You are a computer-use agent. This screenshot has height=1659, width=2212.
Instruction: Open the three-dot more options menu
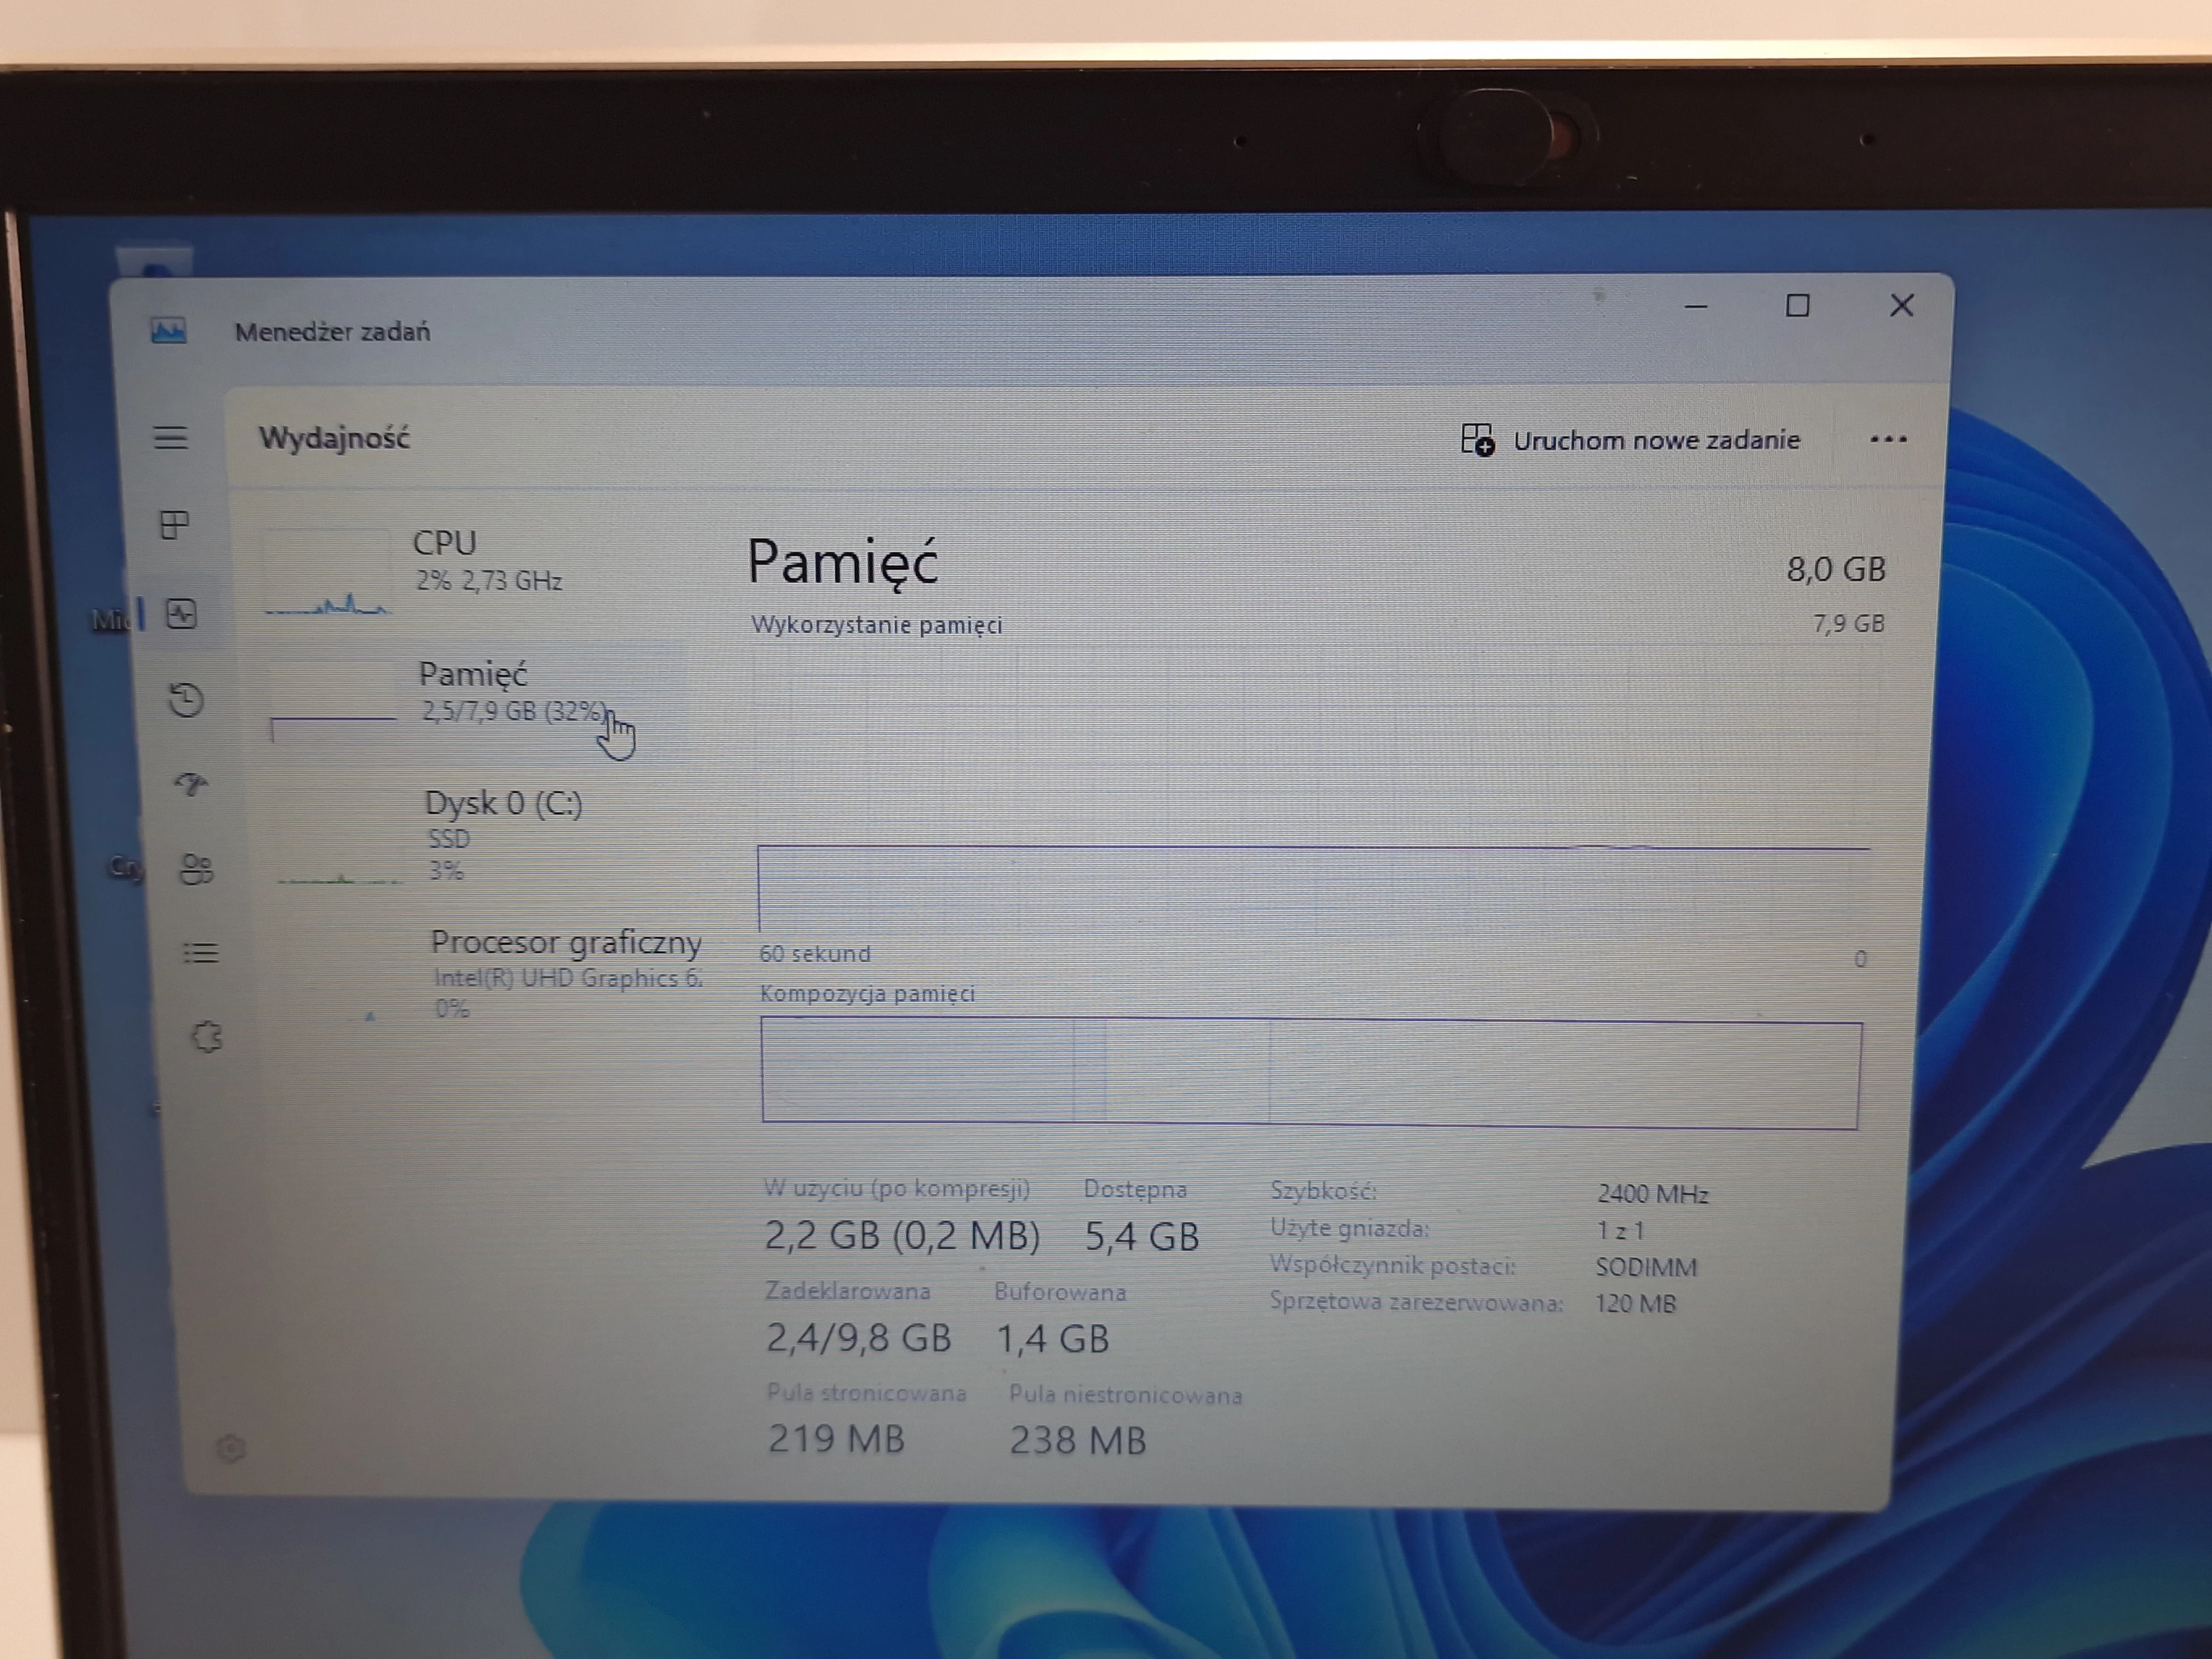[1888, 439]
